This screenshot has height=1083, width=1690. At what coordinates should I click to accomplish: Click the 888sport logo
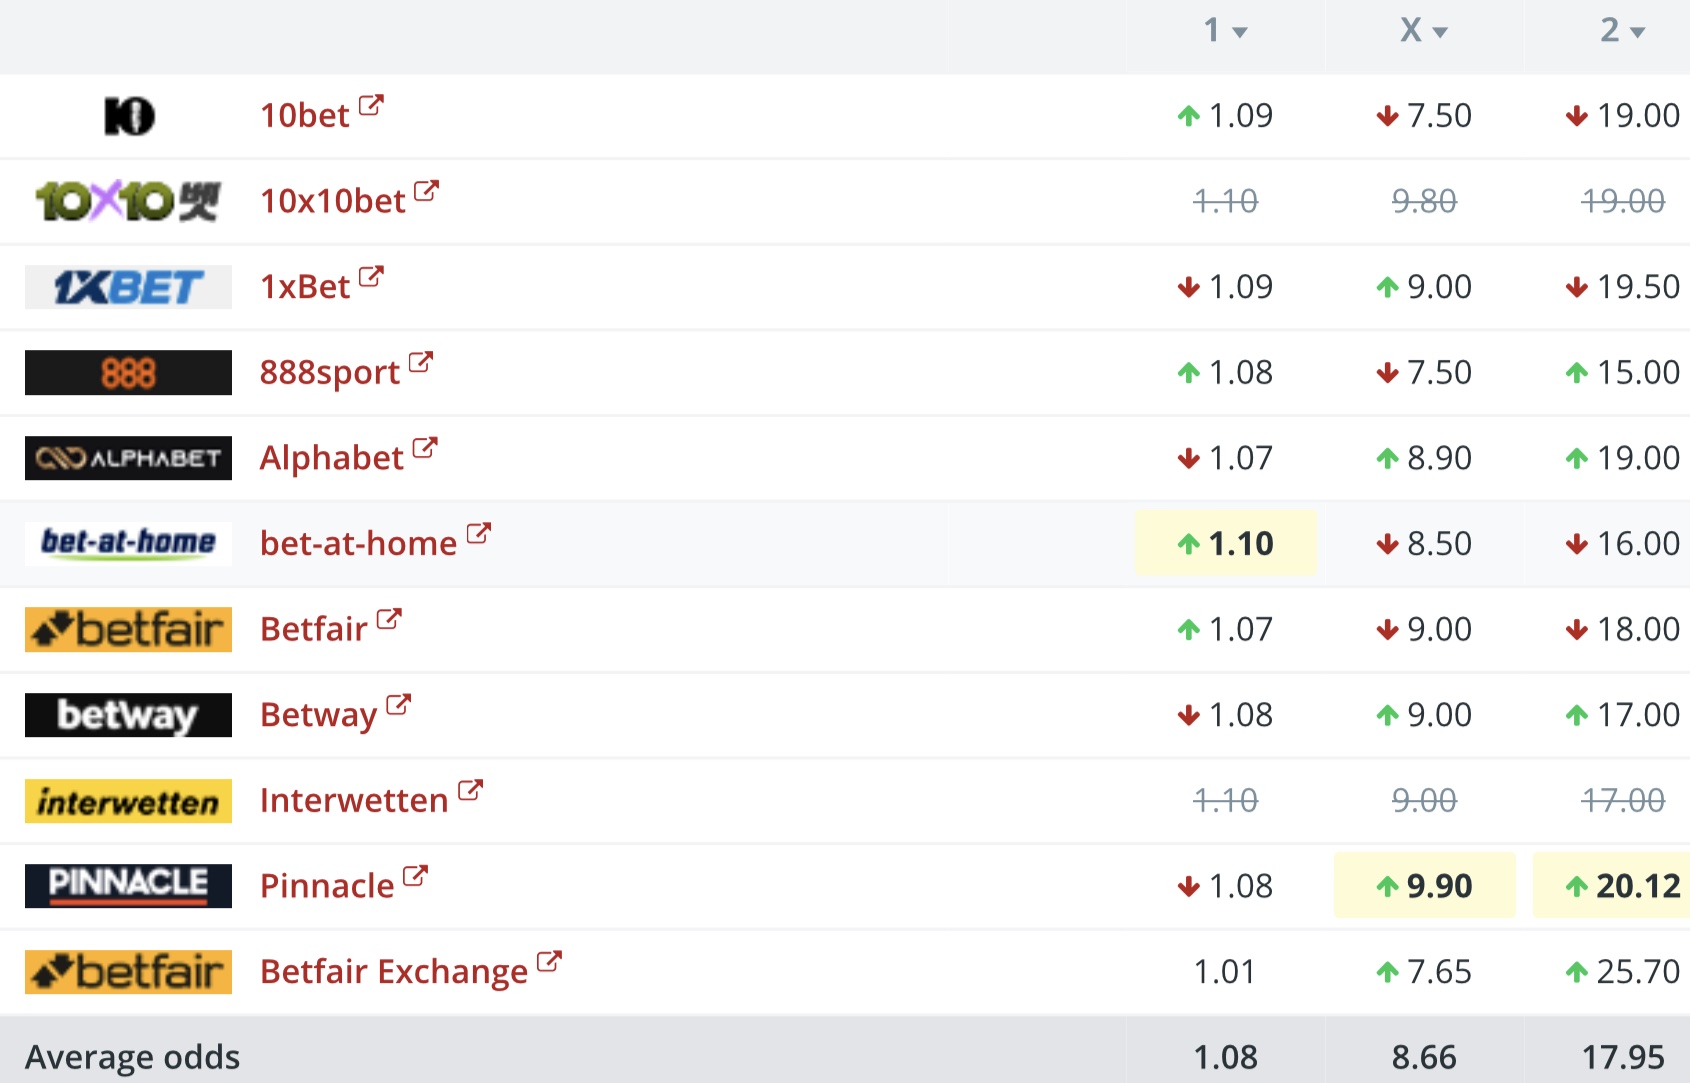(x=128, y=373)
